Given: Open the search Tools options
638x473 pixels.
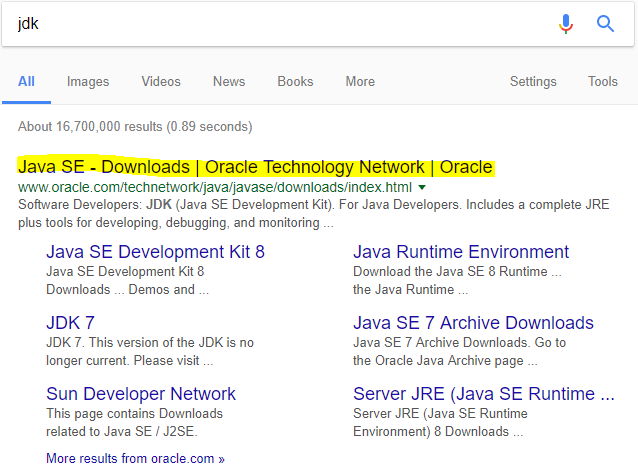Looking at the screenshot, I should point(603,81).
